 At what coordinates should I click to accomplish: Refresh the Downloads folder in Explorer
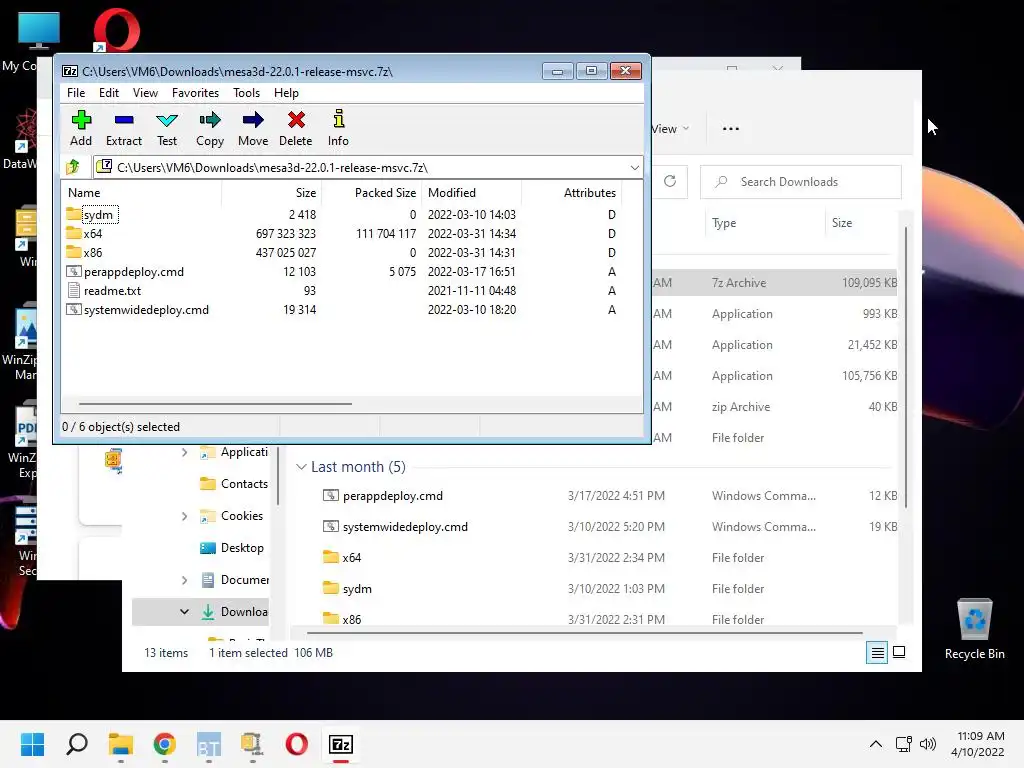tap(670, 181)
